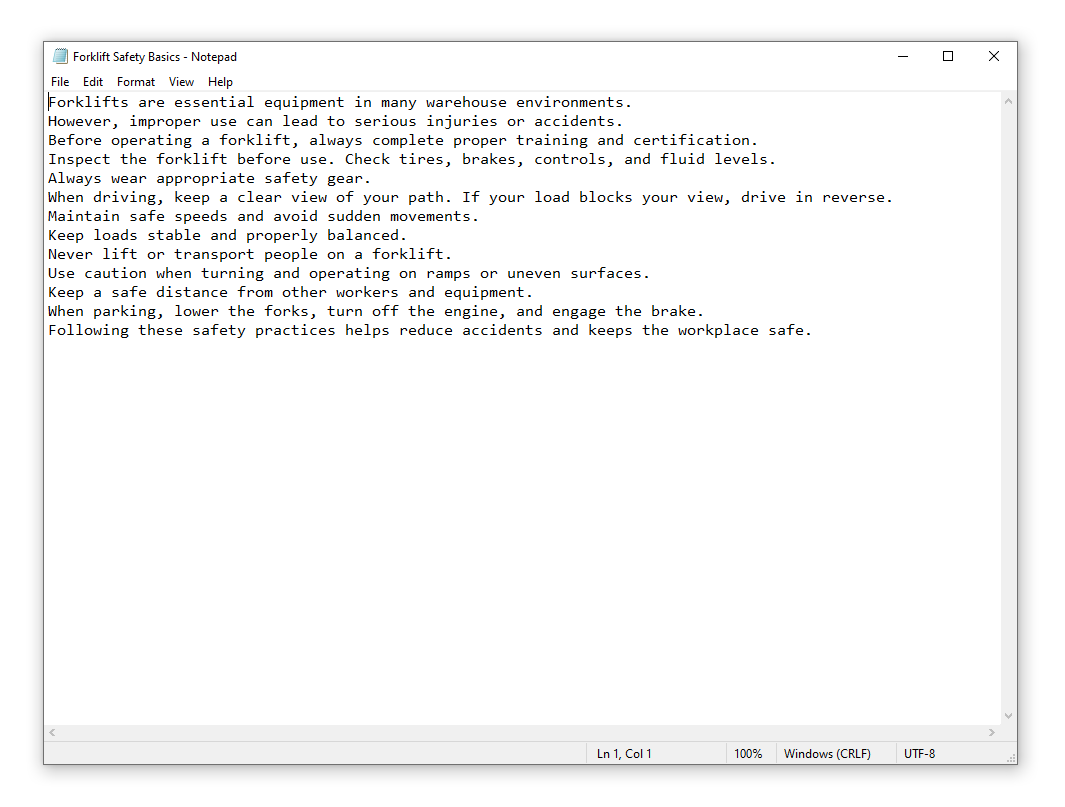This screenshot has height=807, width=1065.
Task: Click the word 'engine,' in the text
Action: 475,312
